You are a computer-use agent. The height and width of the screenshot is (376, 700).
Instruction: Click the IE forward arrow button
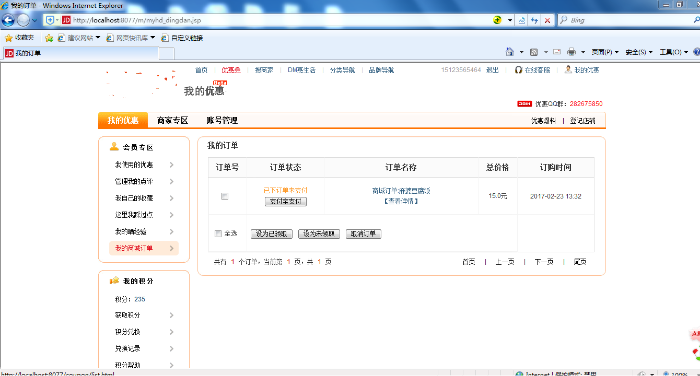[x=23, y=20]
